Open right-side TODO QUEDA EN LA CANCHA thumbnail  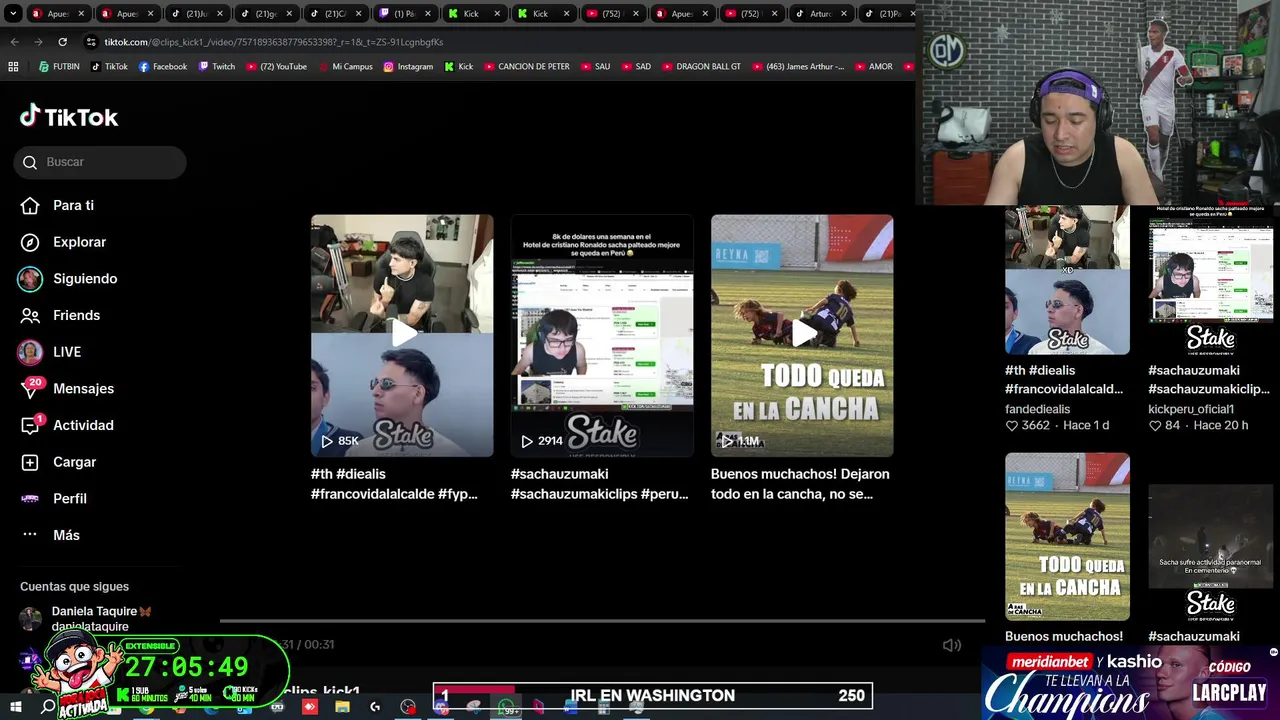point(1067,536)
